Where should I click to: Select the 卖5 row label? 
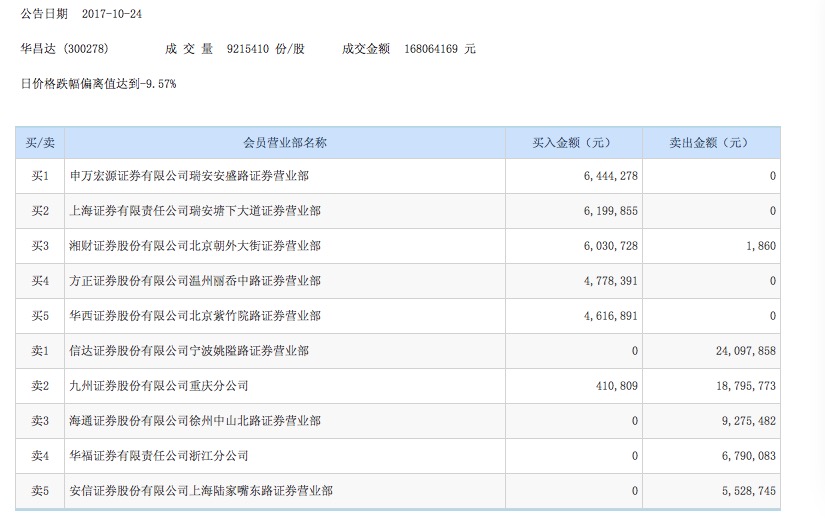tap(40, 491)
